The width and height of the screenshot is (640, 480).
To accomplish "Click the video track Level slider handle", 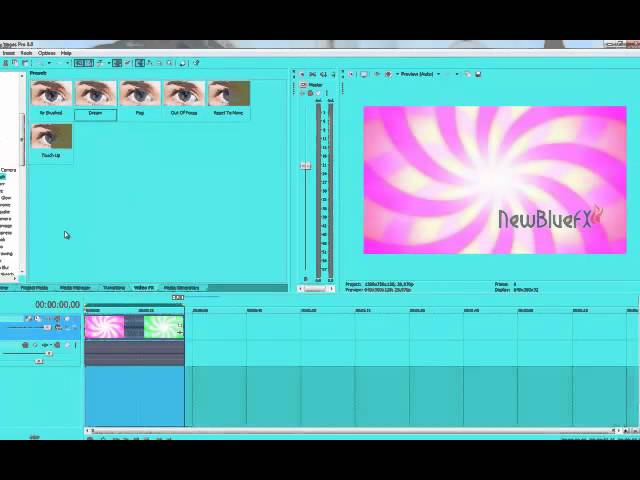I will pyautogui.click(x=47, y=327).
